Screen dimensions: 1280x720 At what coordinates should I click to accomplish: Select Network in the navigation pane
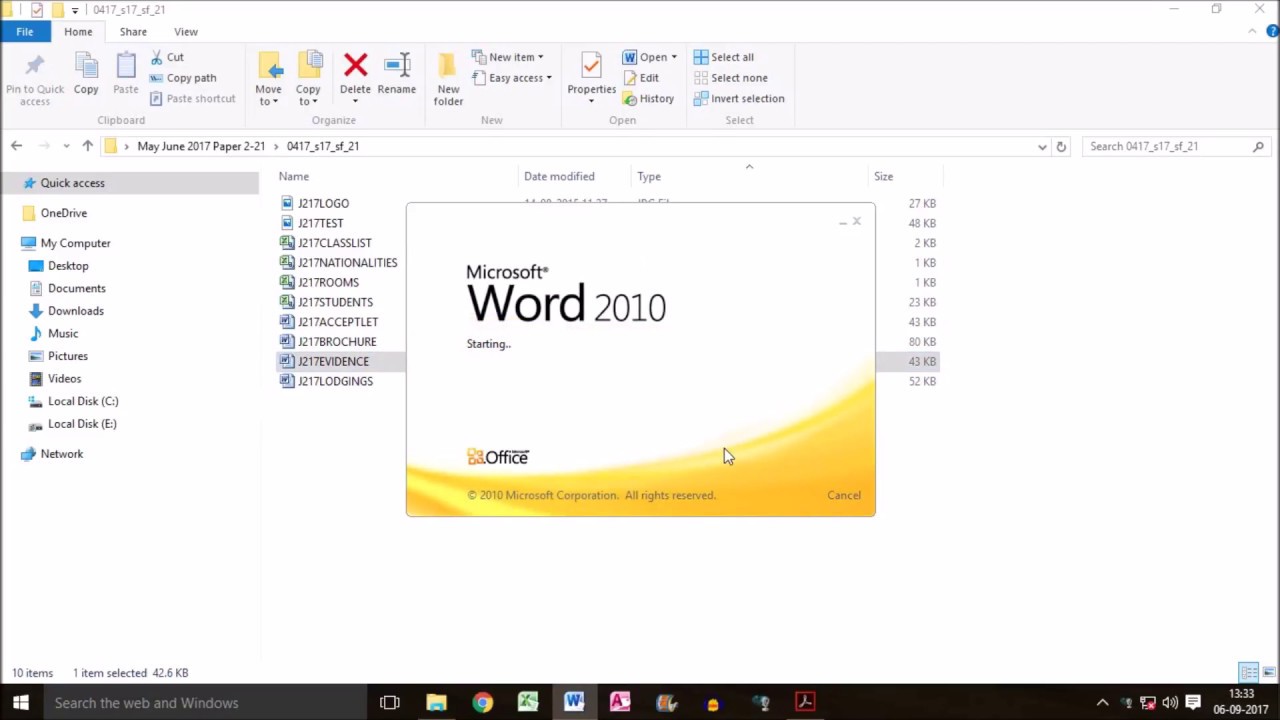tap(62, 454)
